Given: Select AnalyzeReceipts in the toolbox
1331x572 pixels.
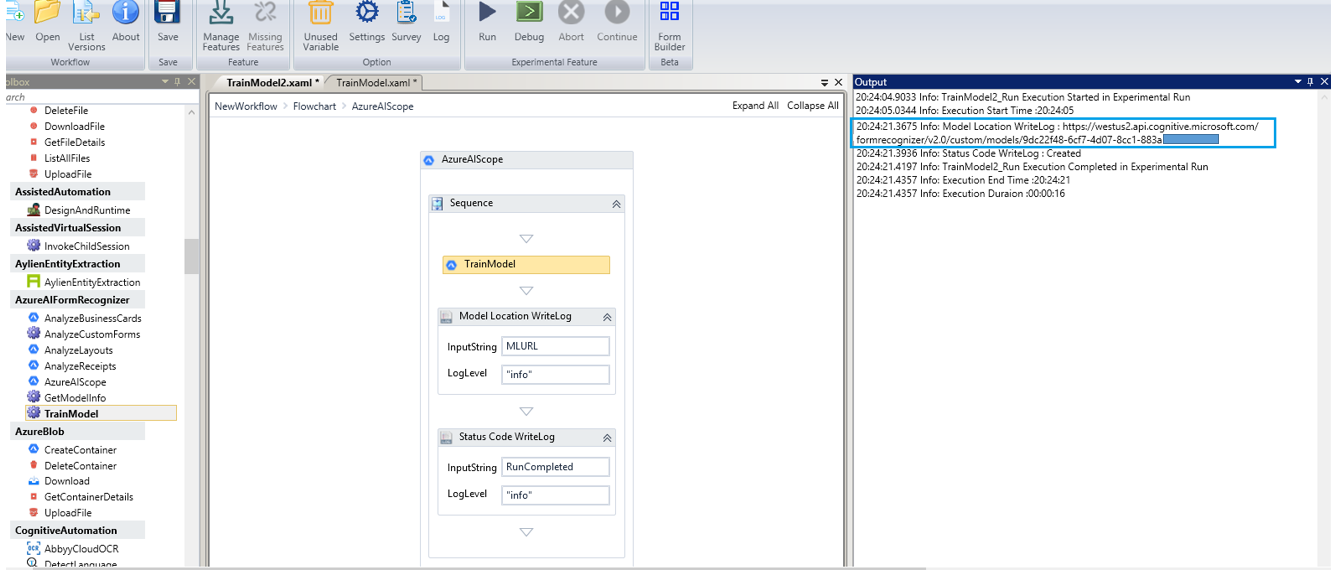Looking at the screenshot, I should click(80, 366).
